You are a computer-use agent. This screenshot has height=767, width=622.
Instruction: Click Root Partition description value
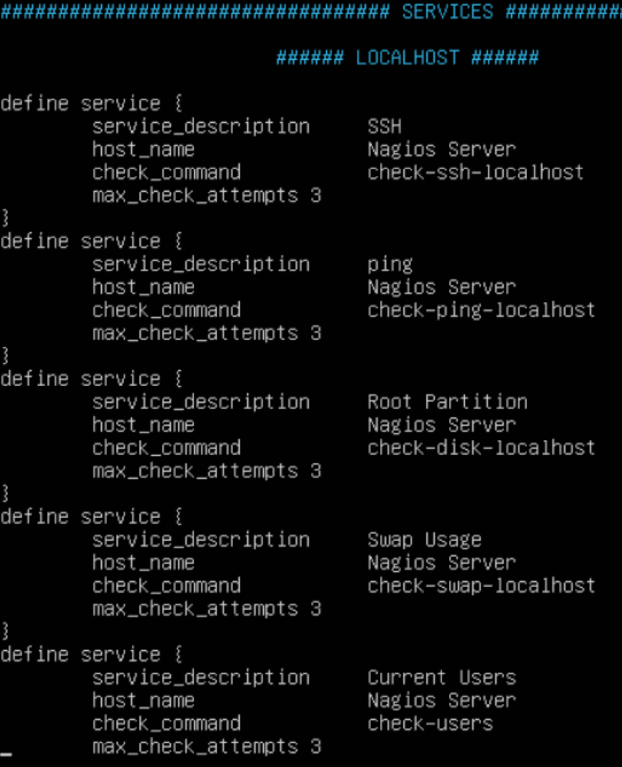pyautogui.click(x=447, y=402)
